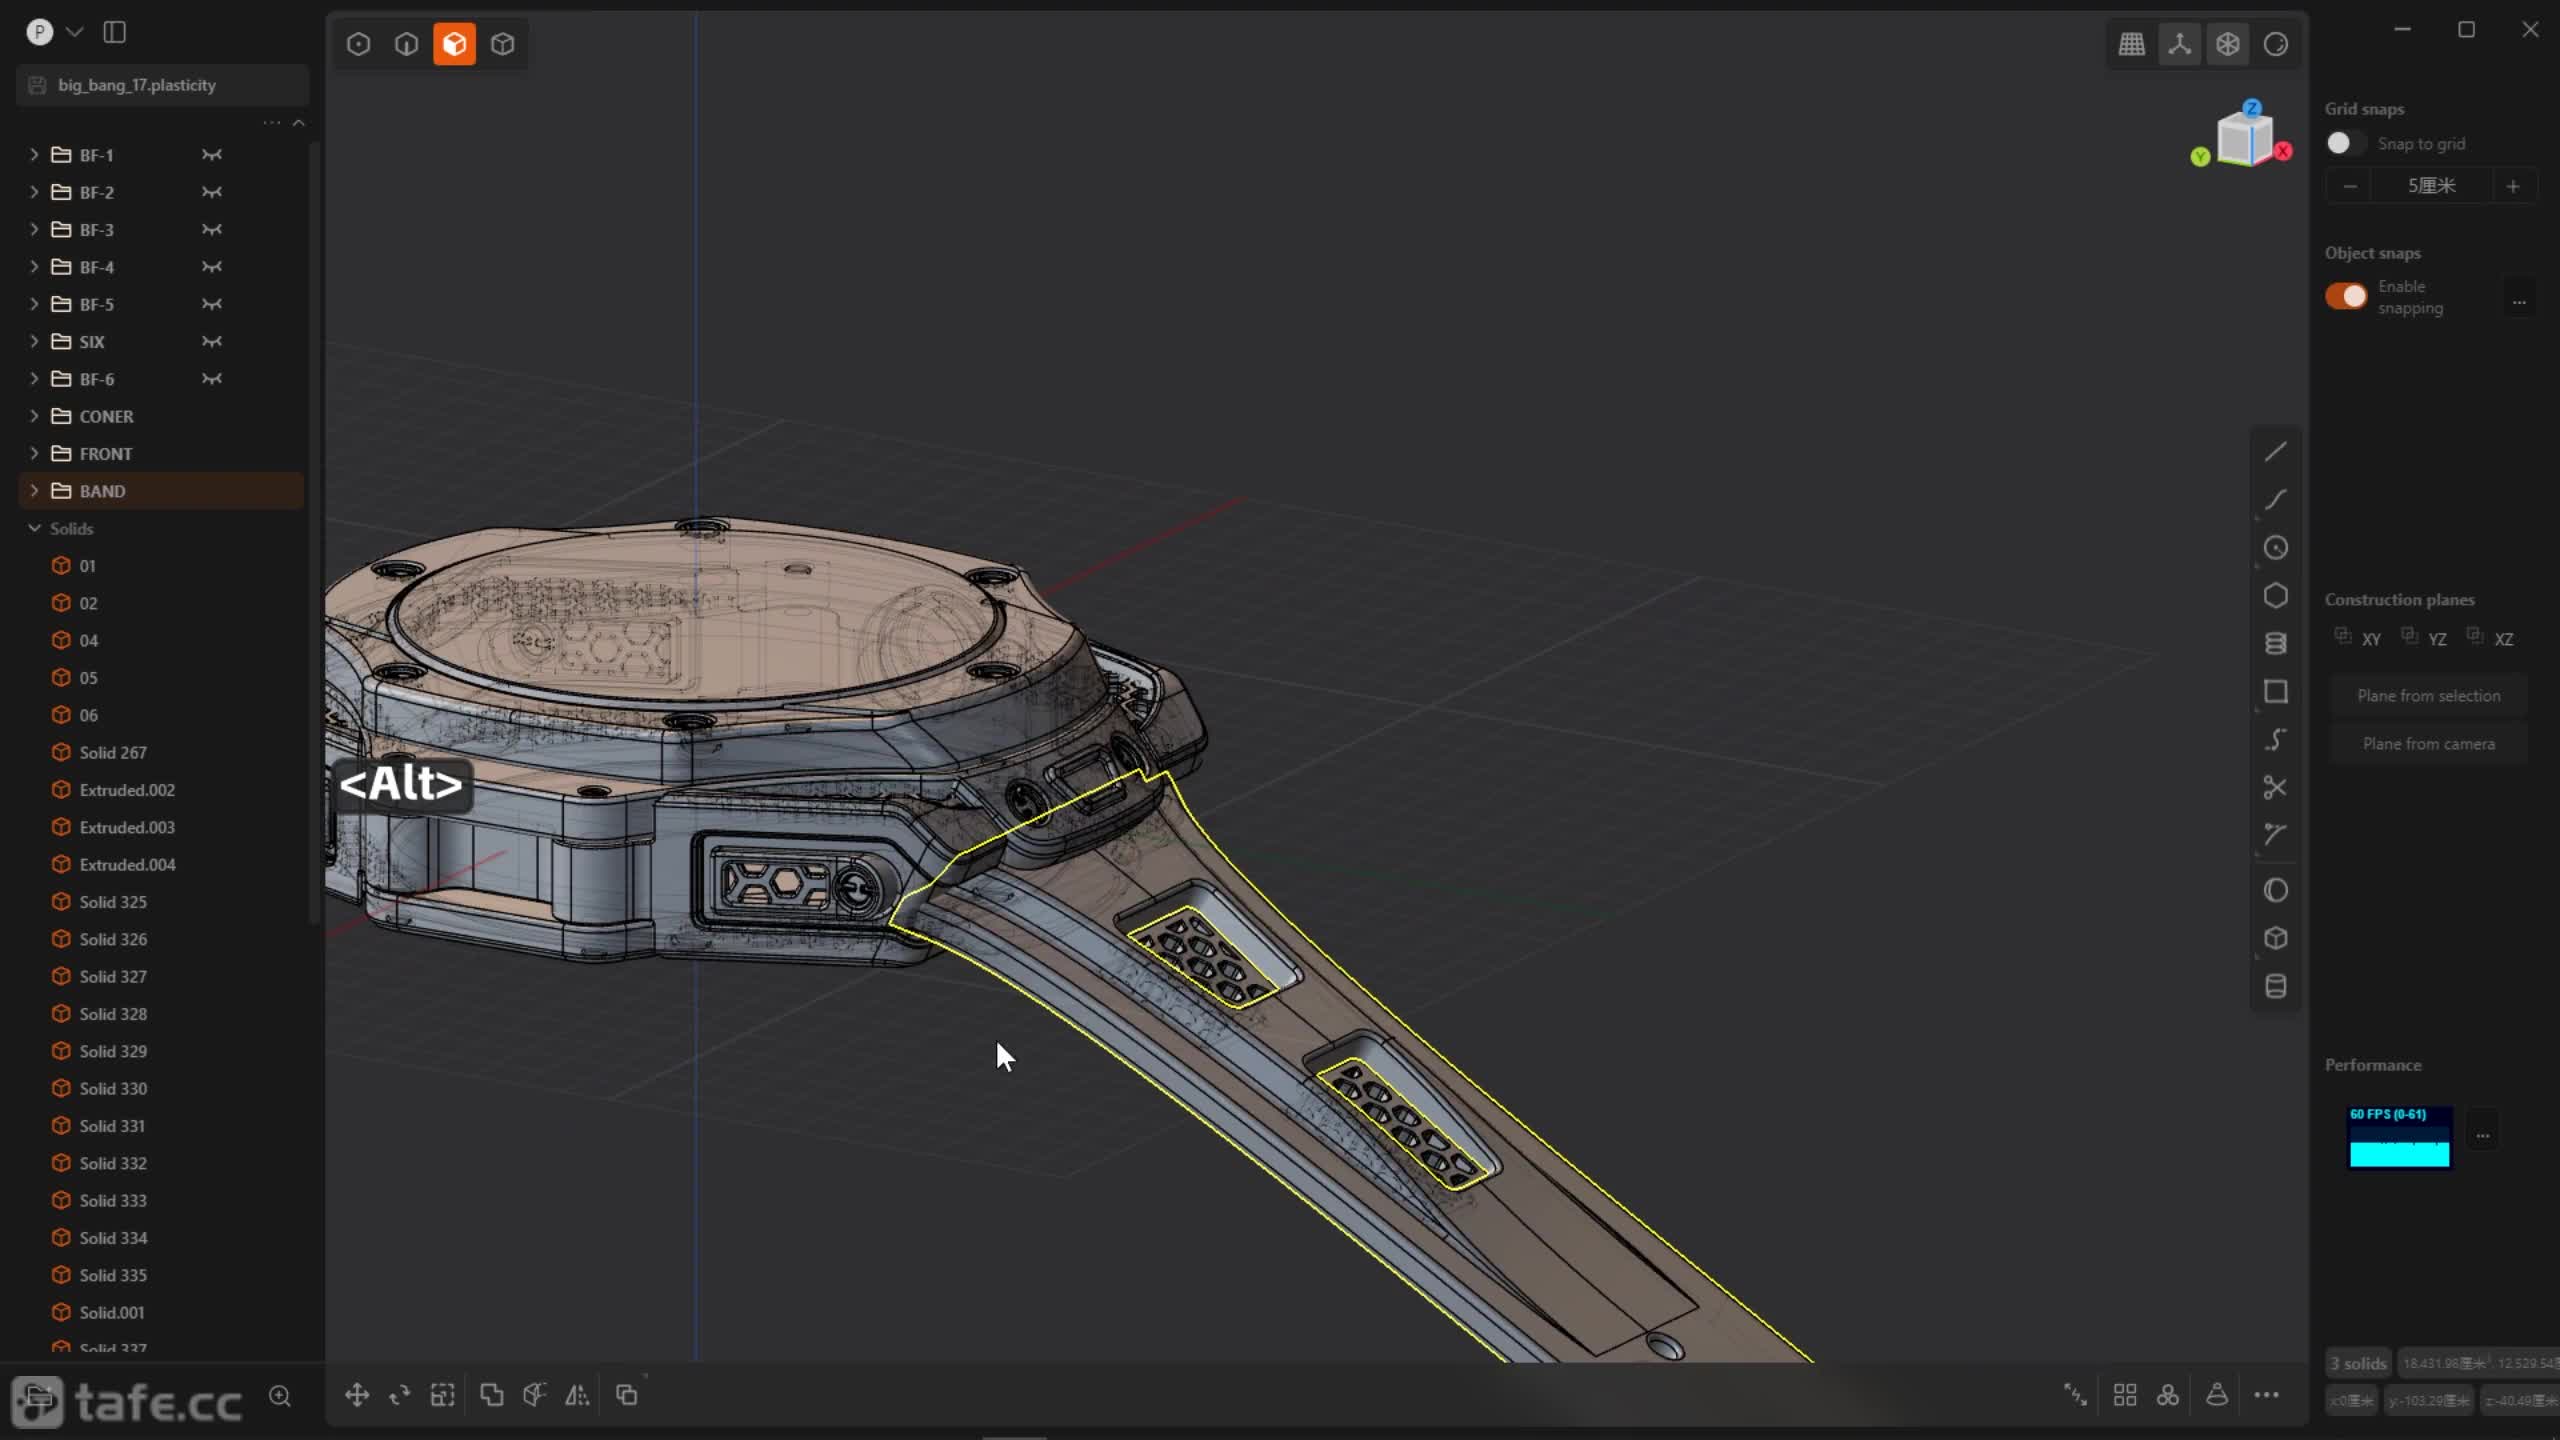The width and height of the screenshot is (2560, 1440).
Task: Expand the BAND folder
Action: (x=34, y=491)
